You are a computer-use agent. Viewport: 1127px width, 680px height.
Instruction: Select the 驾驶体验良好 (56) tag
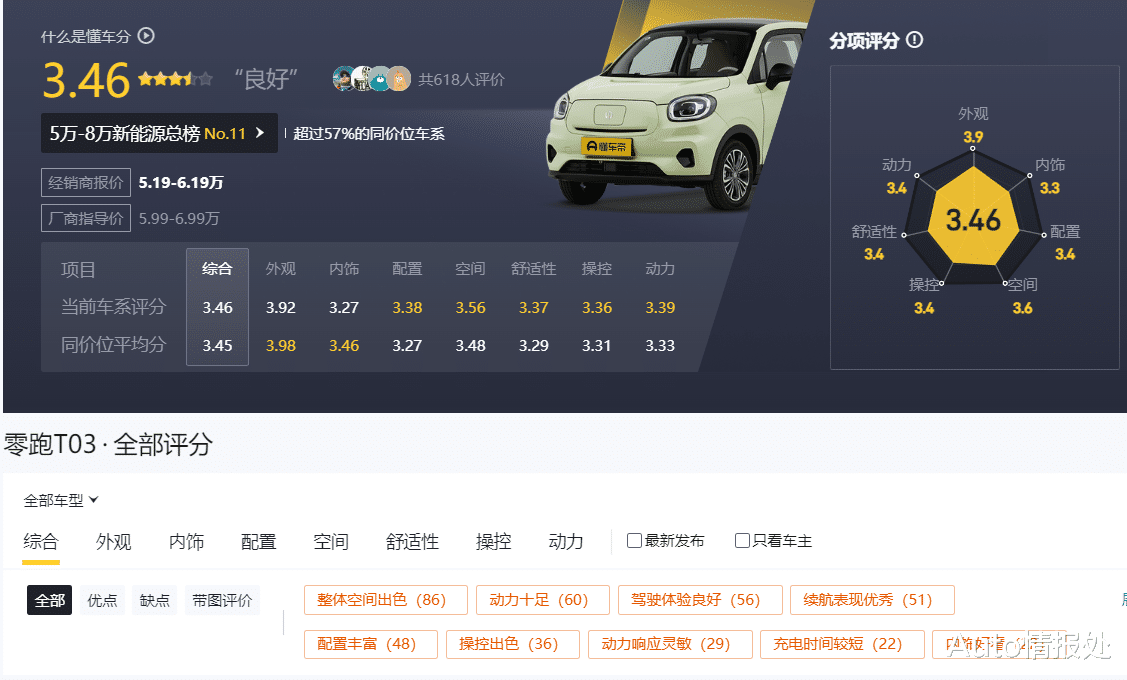tap(700, 599)
